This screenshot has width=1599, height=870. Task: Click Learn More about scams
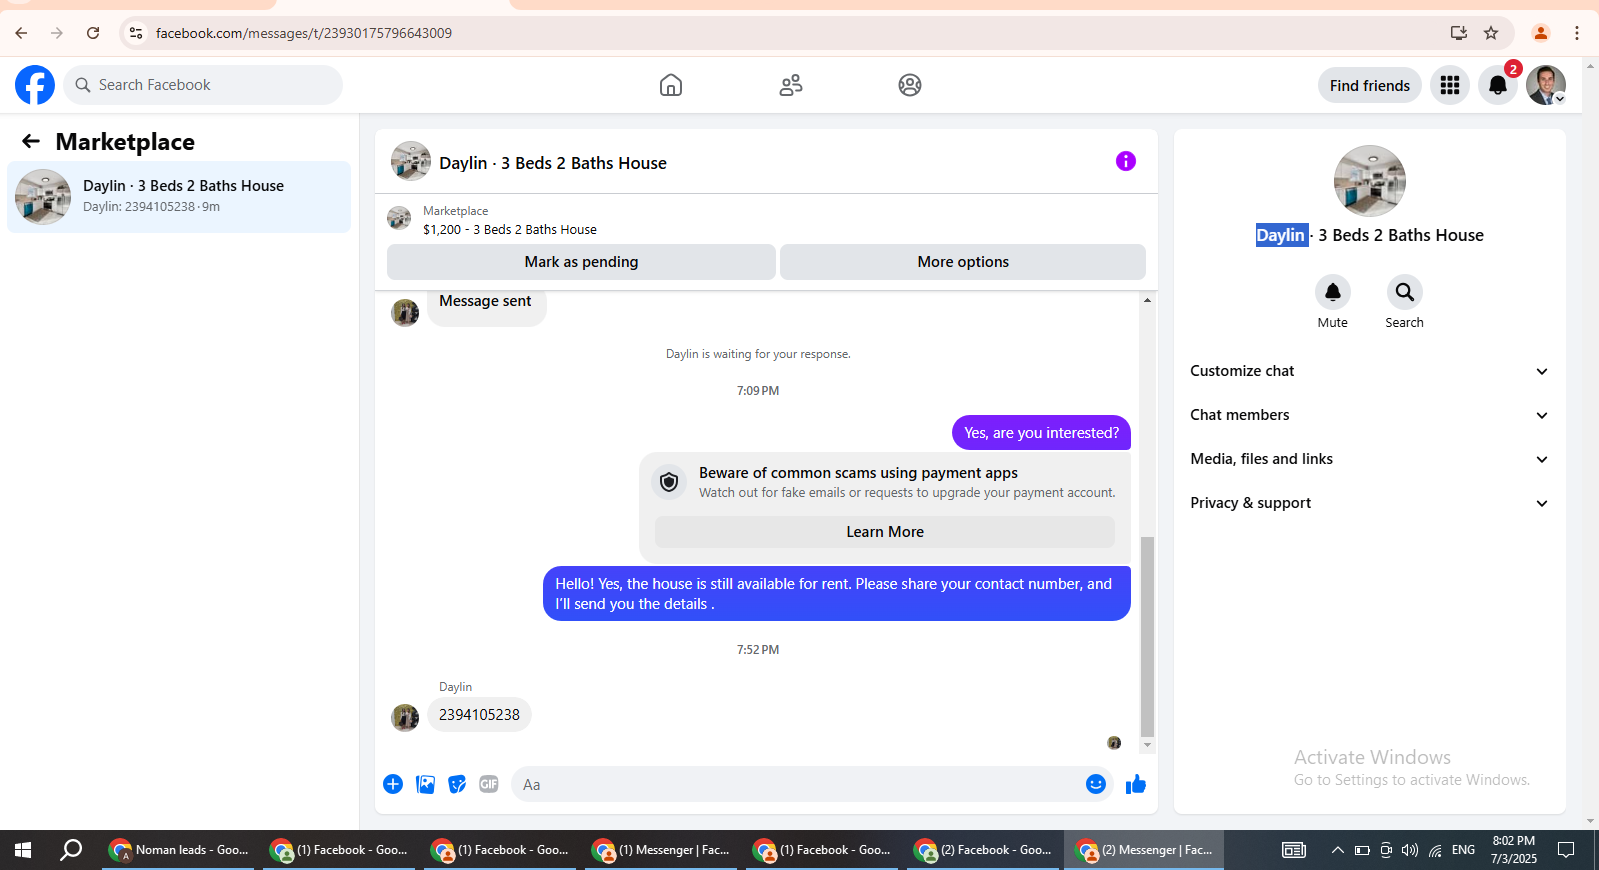[885, 532]
